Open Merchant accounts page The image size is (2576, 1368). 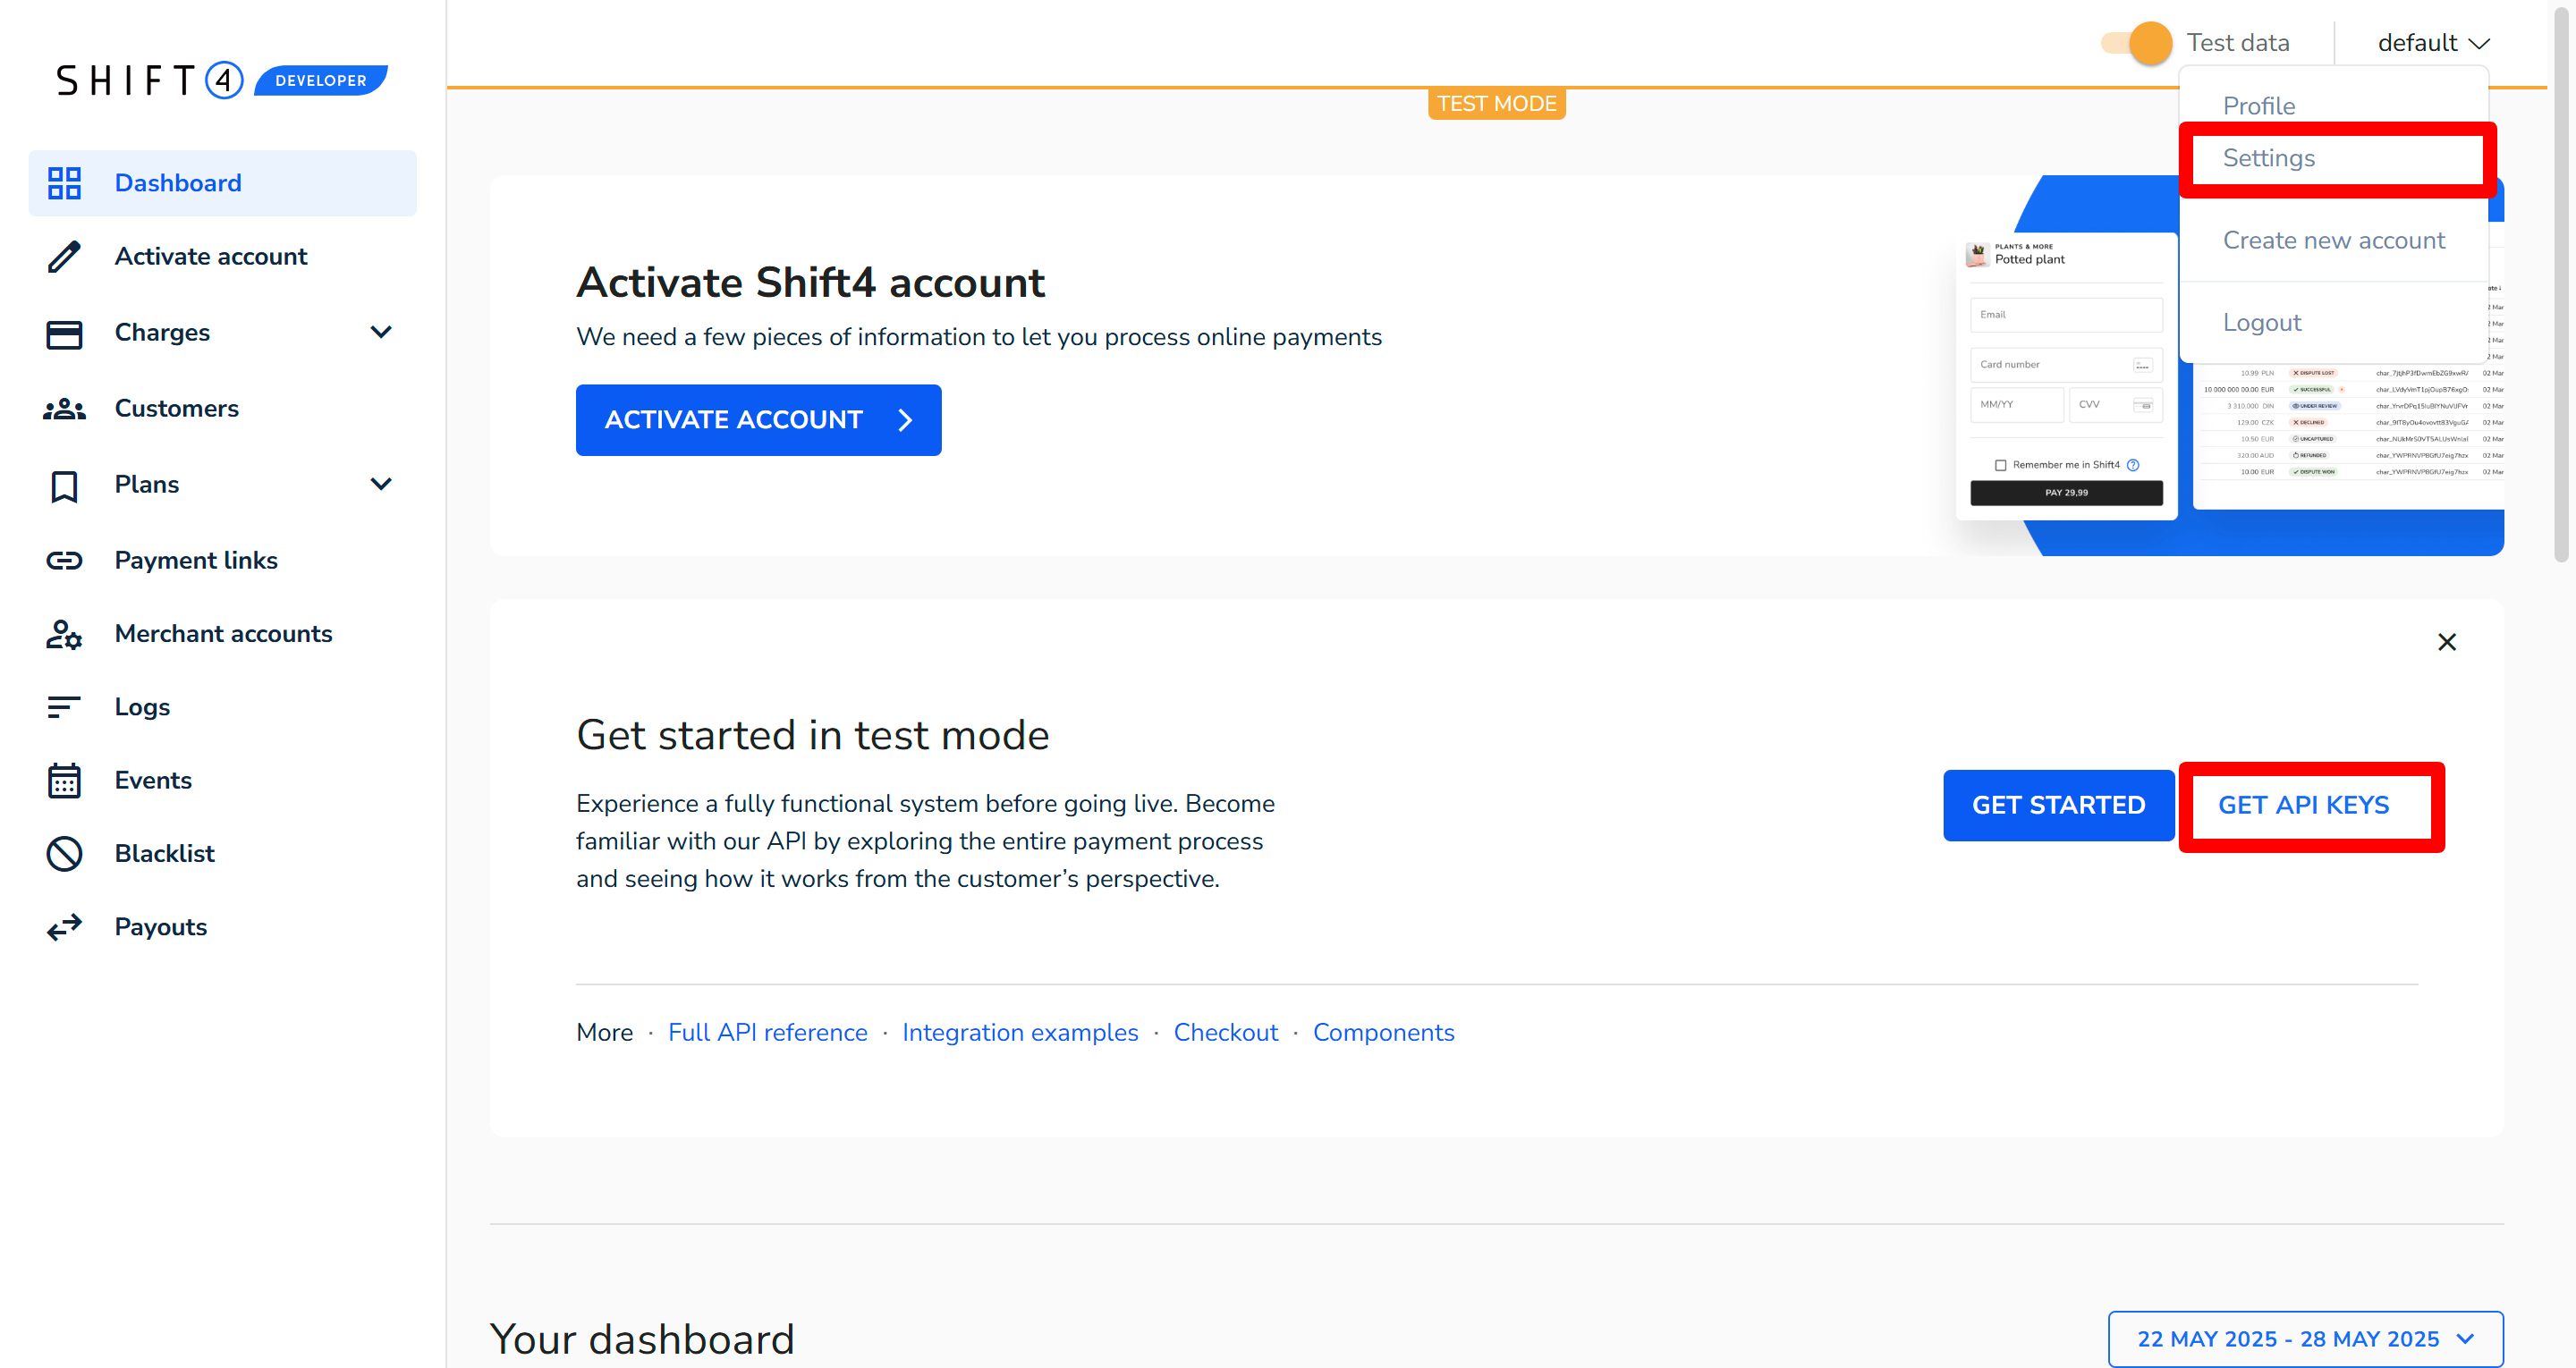tap(222, 634)
